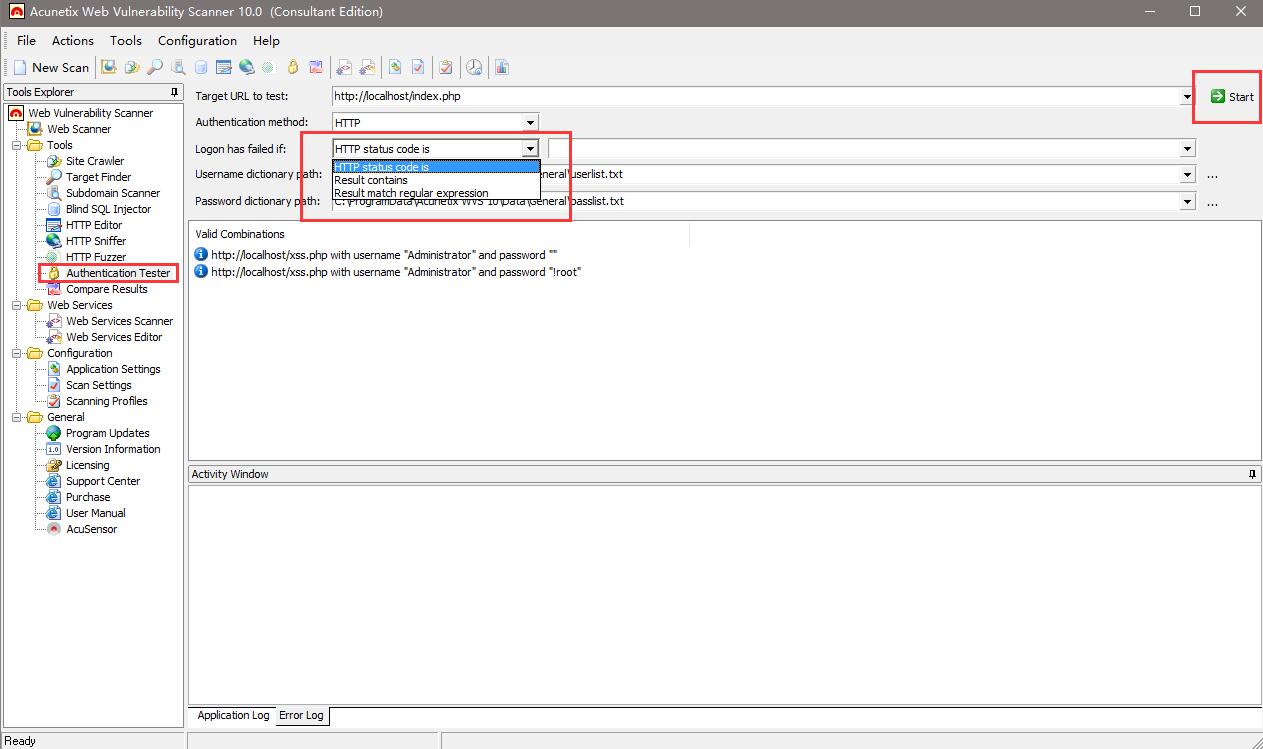Select Blind SQL Injector in tools tree
This screenshot has width=1263, height=749.
(108, 209)
